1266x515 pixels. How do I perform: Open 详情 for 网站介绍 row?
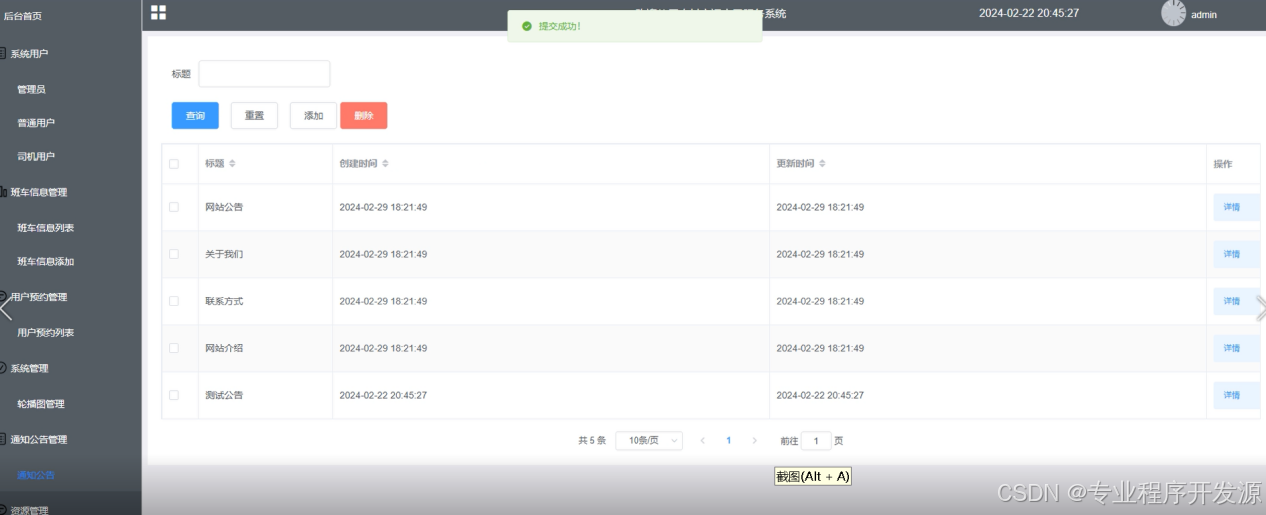(x=1234, y=348)
